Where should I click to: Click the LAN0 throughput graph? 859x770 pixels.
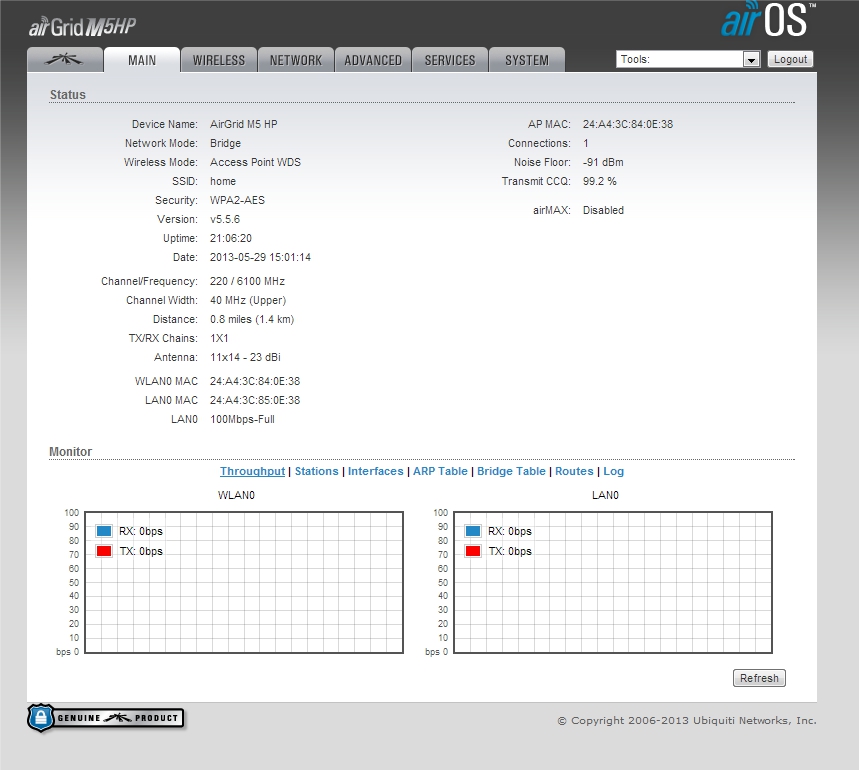point(613,582)
